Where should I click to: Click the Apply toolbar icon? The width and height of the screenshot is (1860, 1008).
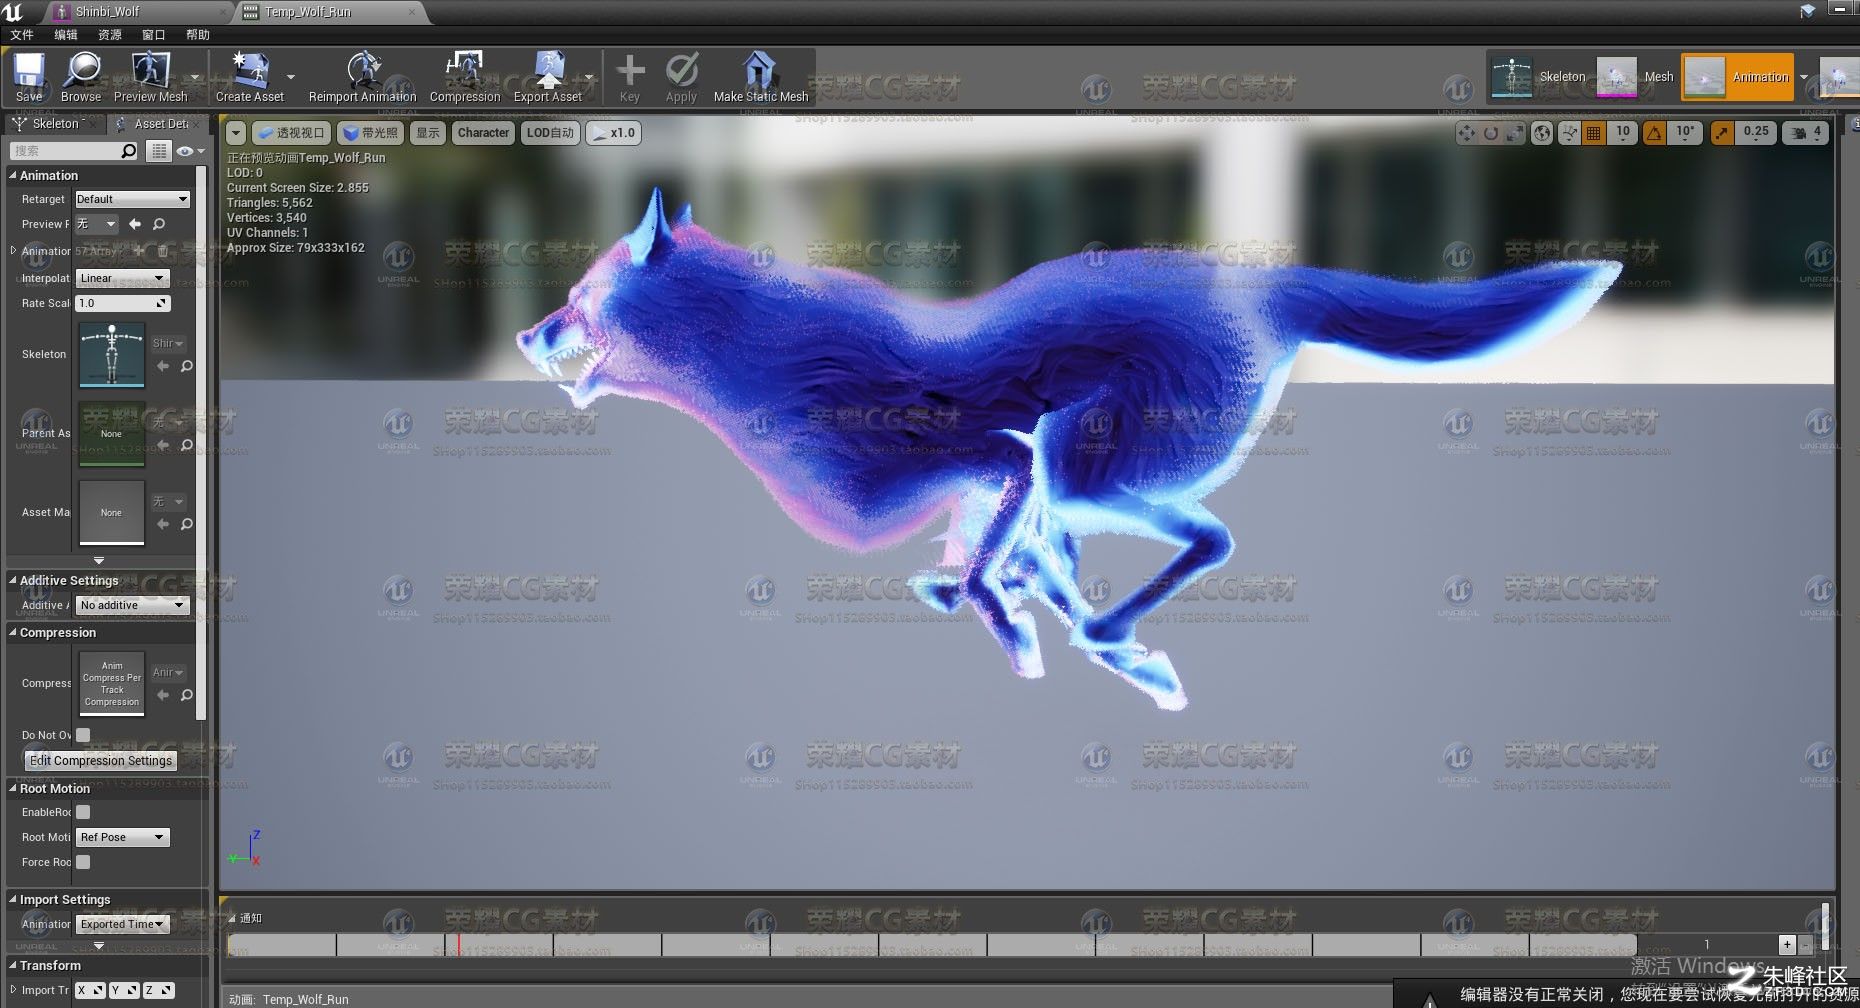point(681,77)
